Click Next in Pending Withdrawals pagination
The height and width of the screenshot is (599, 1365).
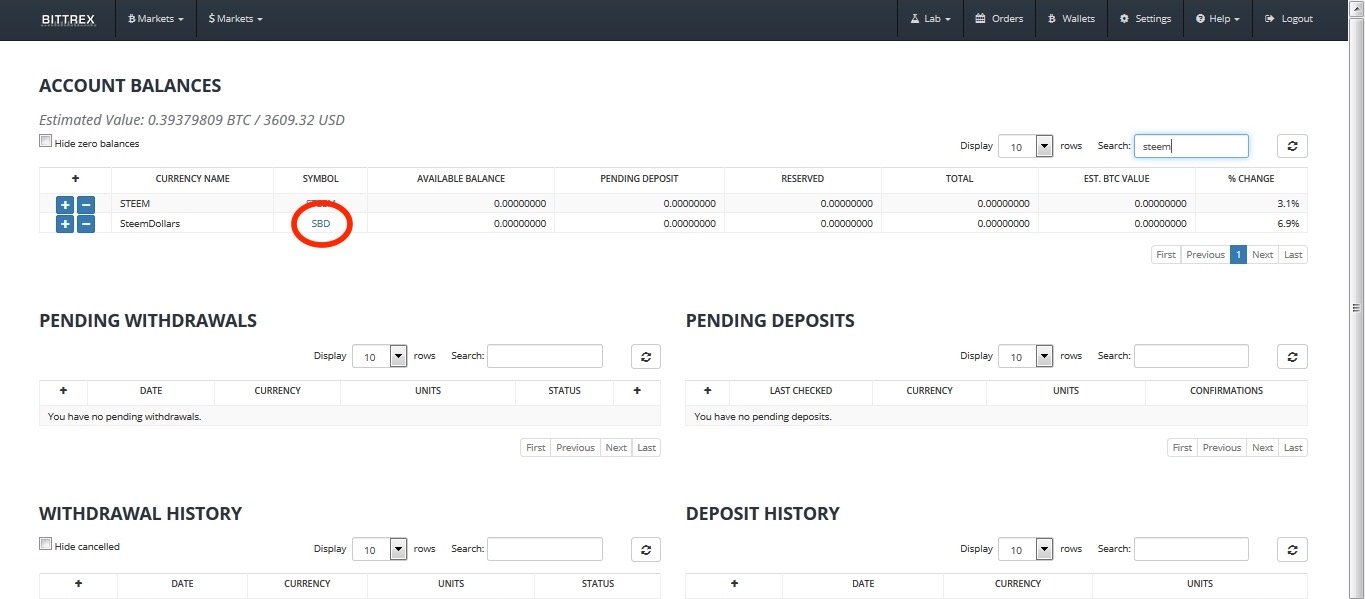pyautogui.click(x=616, y=447)
